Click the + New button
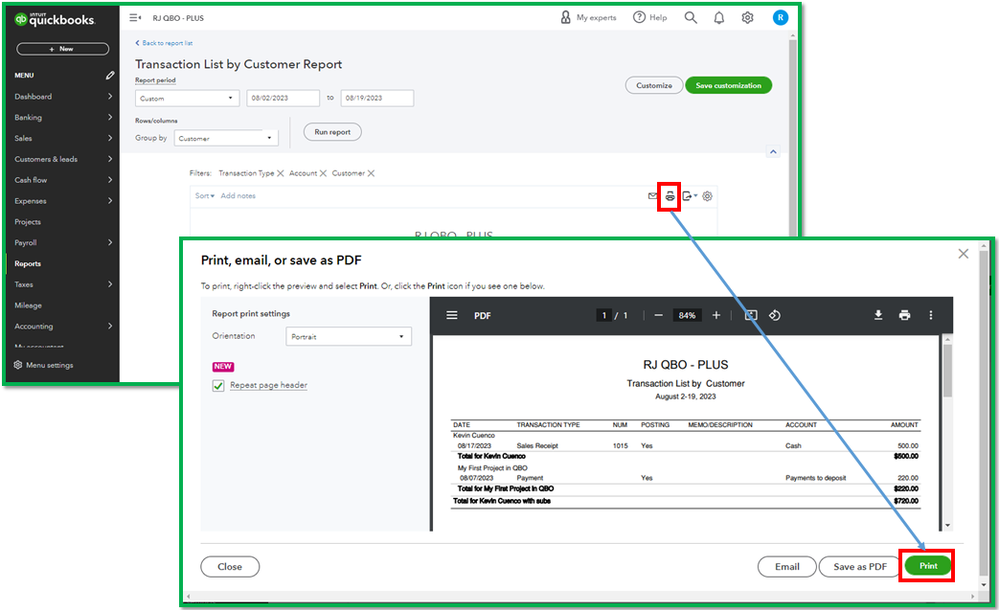 coord(62,49)
